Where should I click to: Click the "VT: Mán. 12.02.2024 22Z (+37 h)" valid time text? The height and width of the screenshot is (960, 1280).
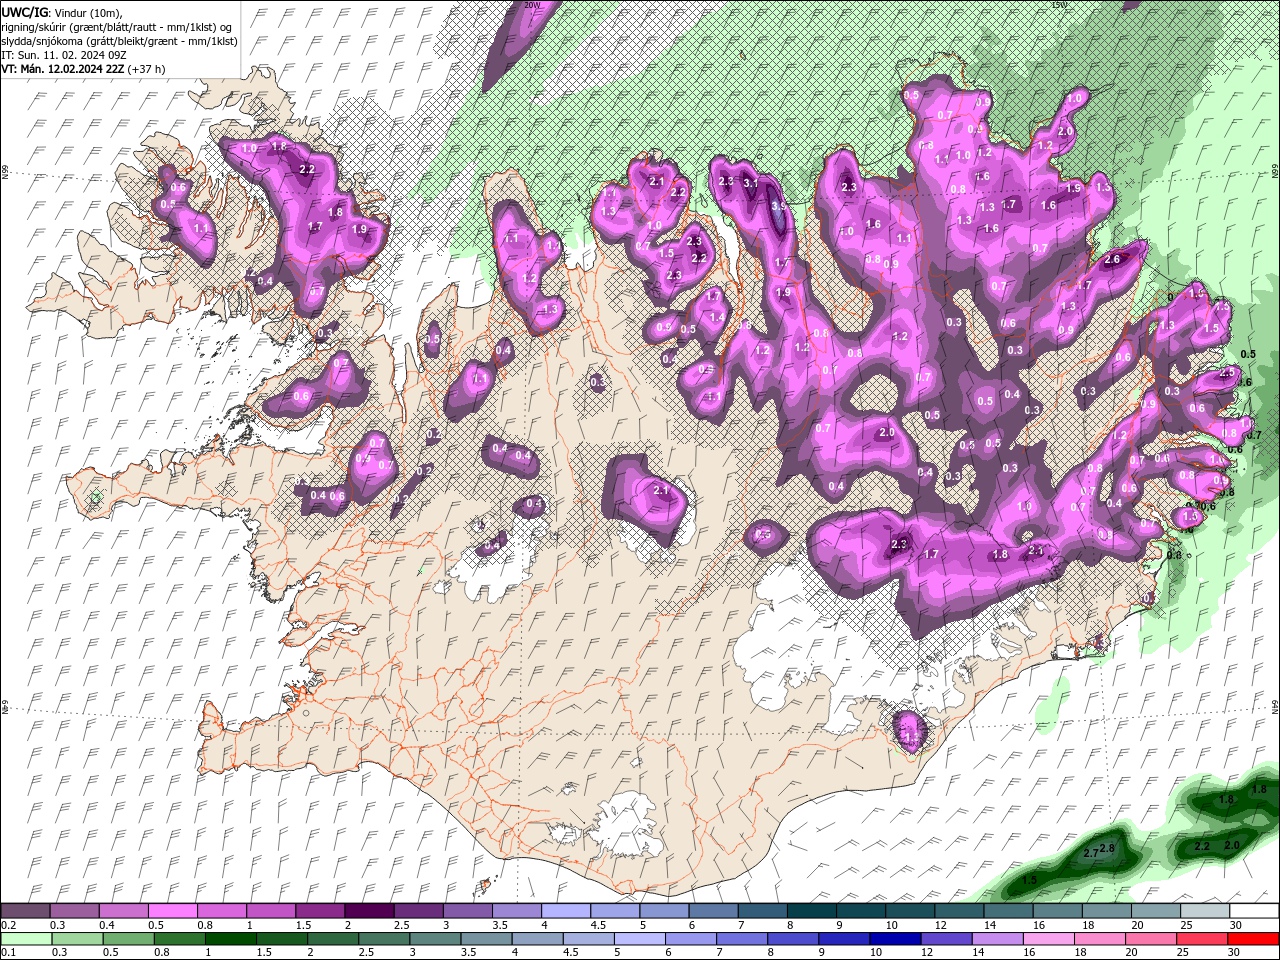coord(84,69)
